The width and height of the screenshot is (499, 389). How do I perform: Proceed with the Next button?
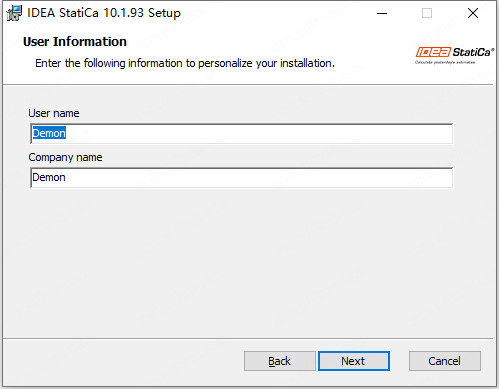[x=354, y=361]
